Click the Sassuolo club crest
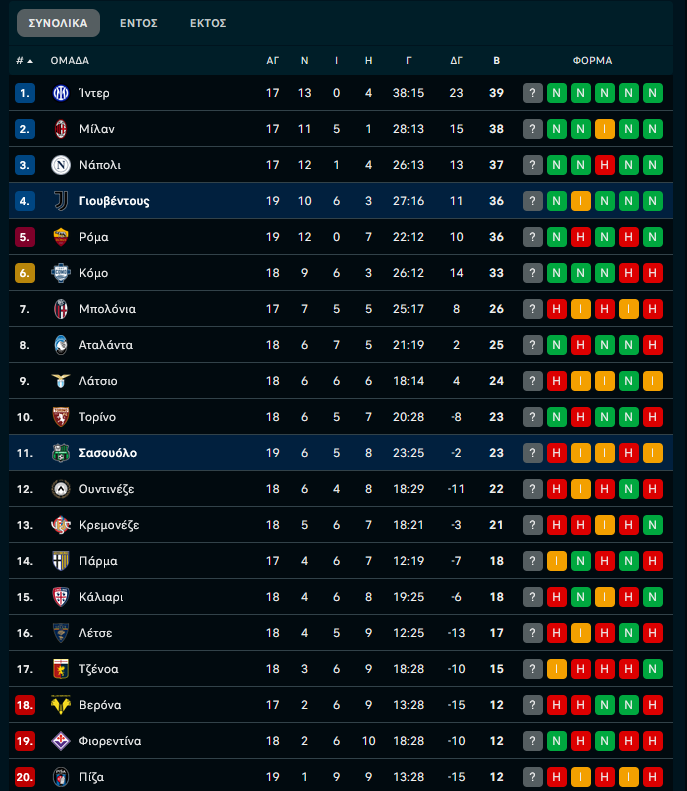This screenshot has width=687, height=791. (x=60, y=453)
